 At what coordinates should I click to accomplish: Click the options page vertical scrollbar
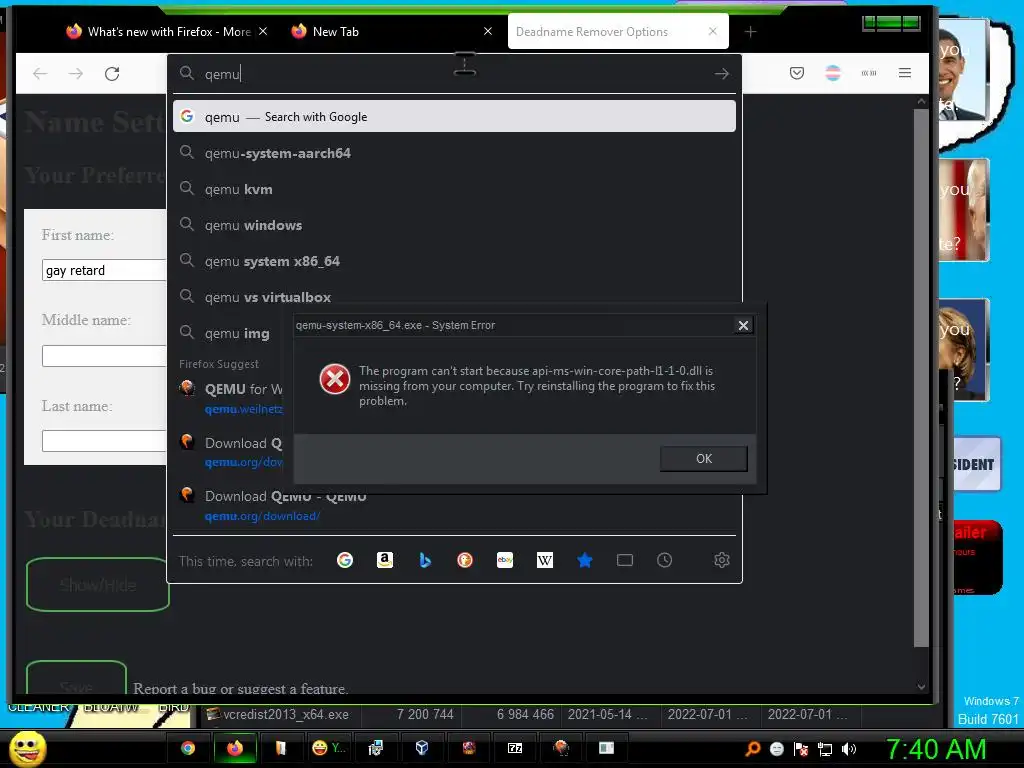tap(921, 377)
